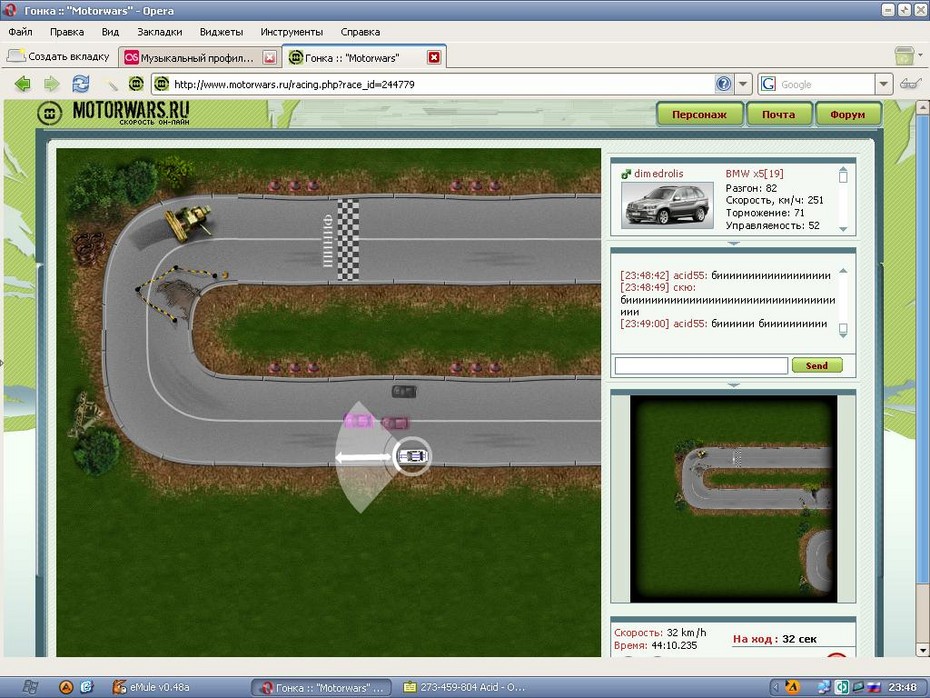The image size is (930, 698).
Task: Click the blue help icon in address bar
Action: pos(724,84)
